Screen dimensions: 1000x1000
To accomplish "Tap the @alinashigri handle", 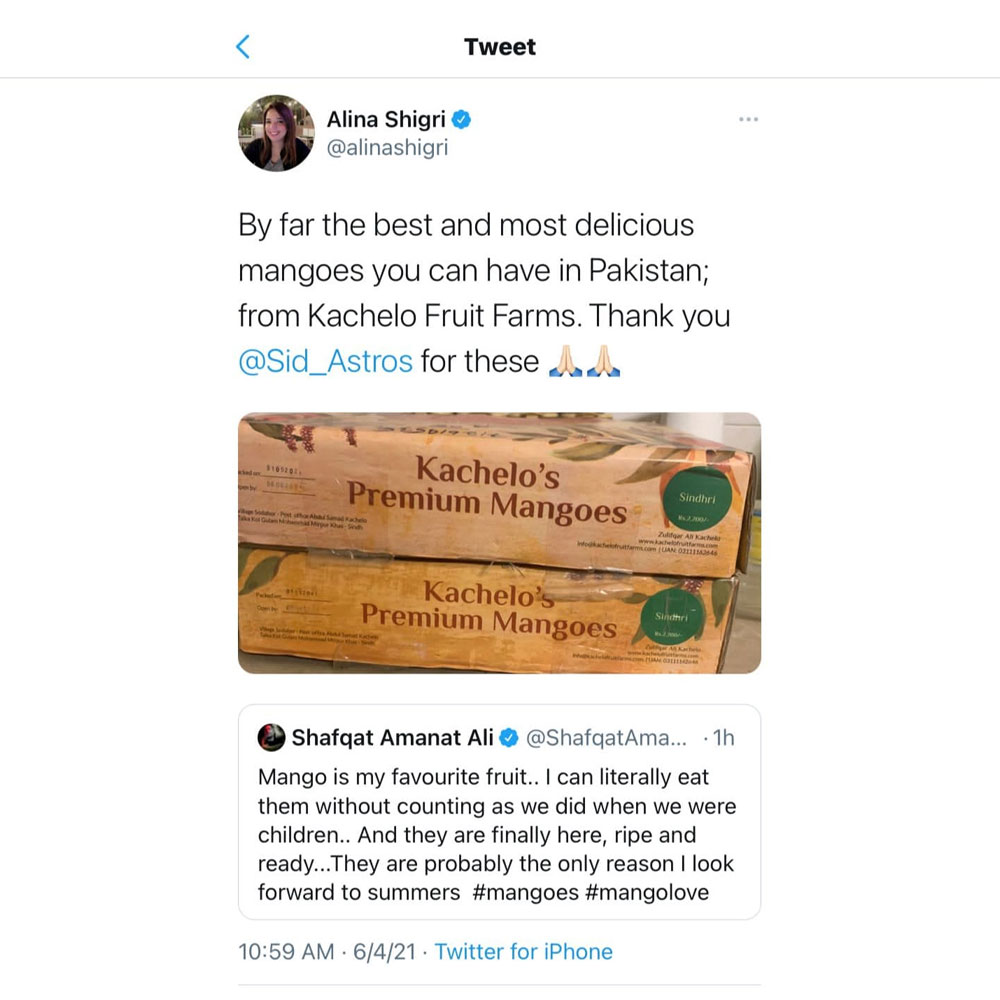I will 387,148.
